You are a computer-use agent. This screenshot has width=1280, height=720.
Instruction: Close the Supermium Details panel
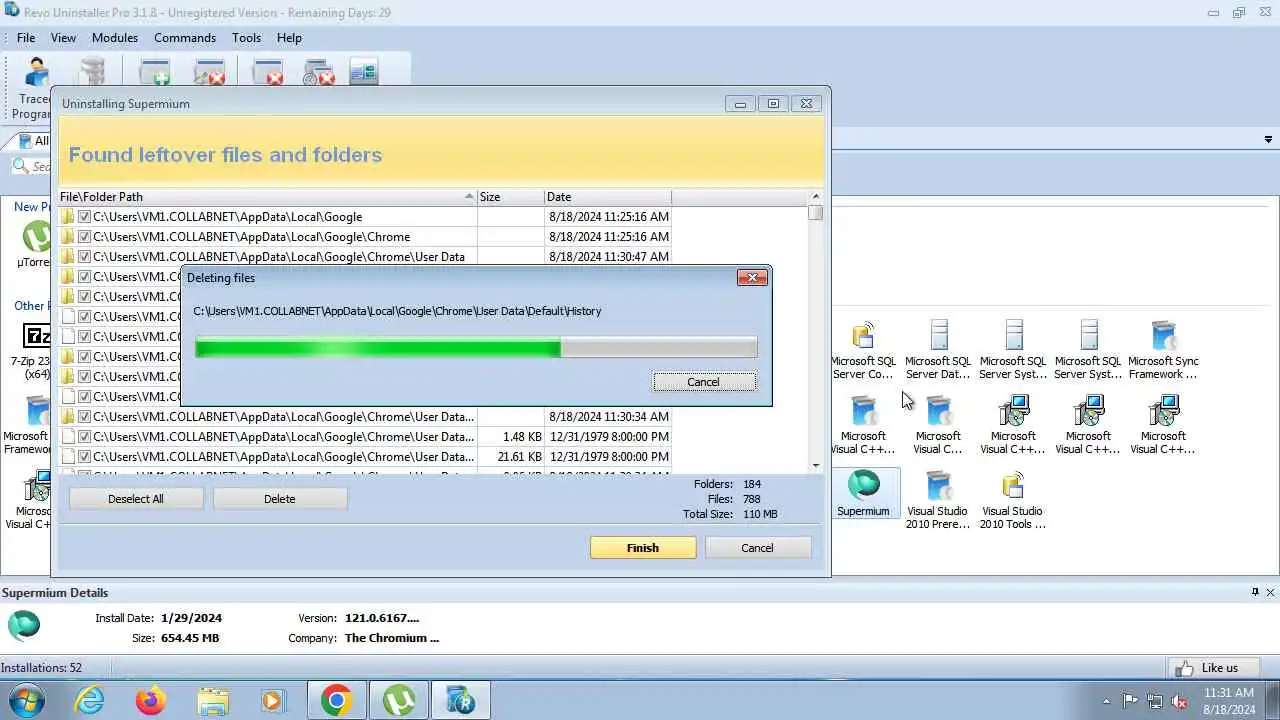tap(1271, 592)
